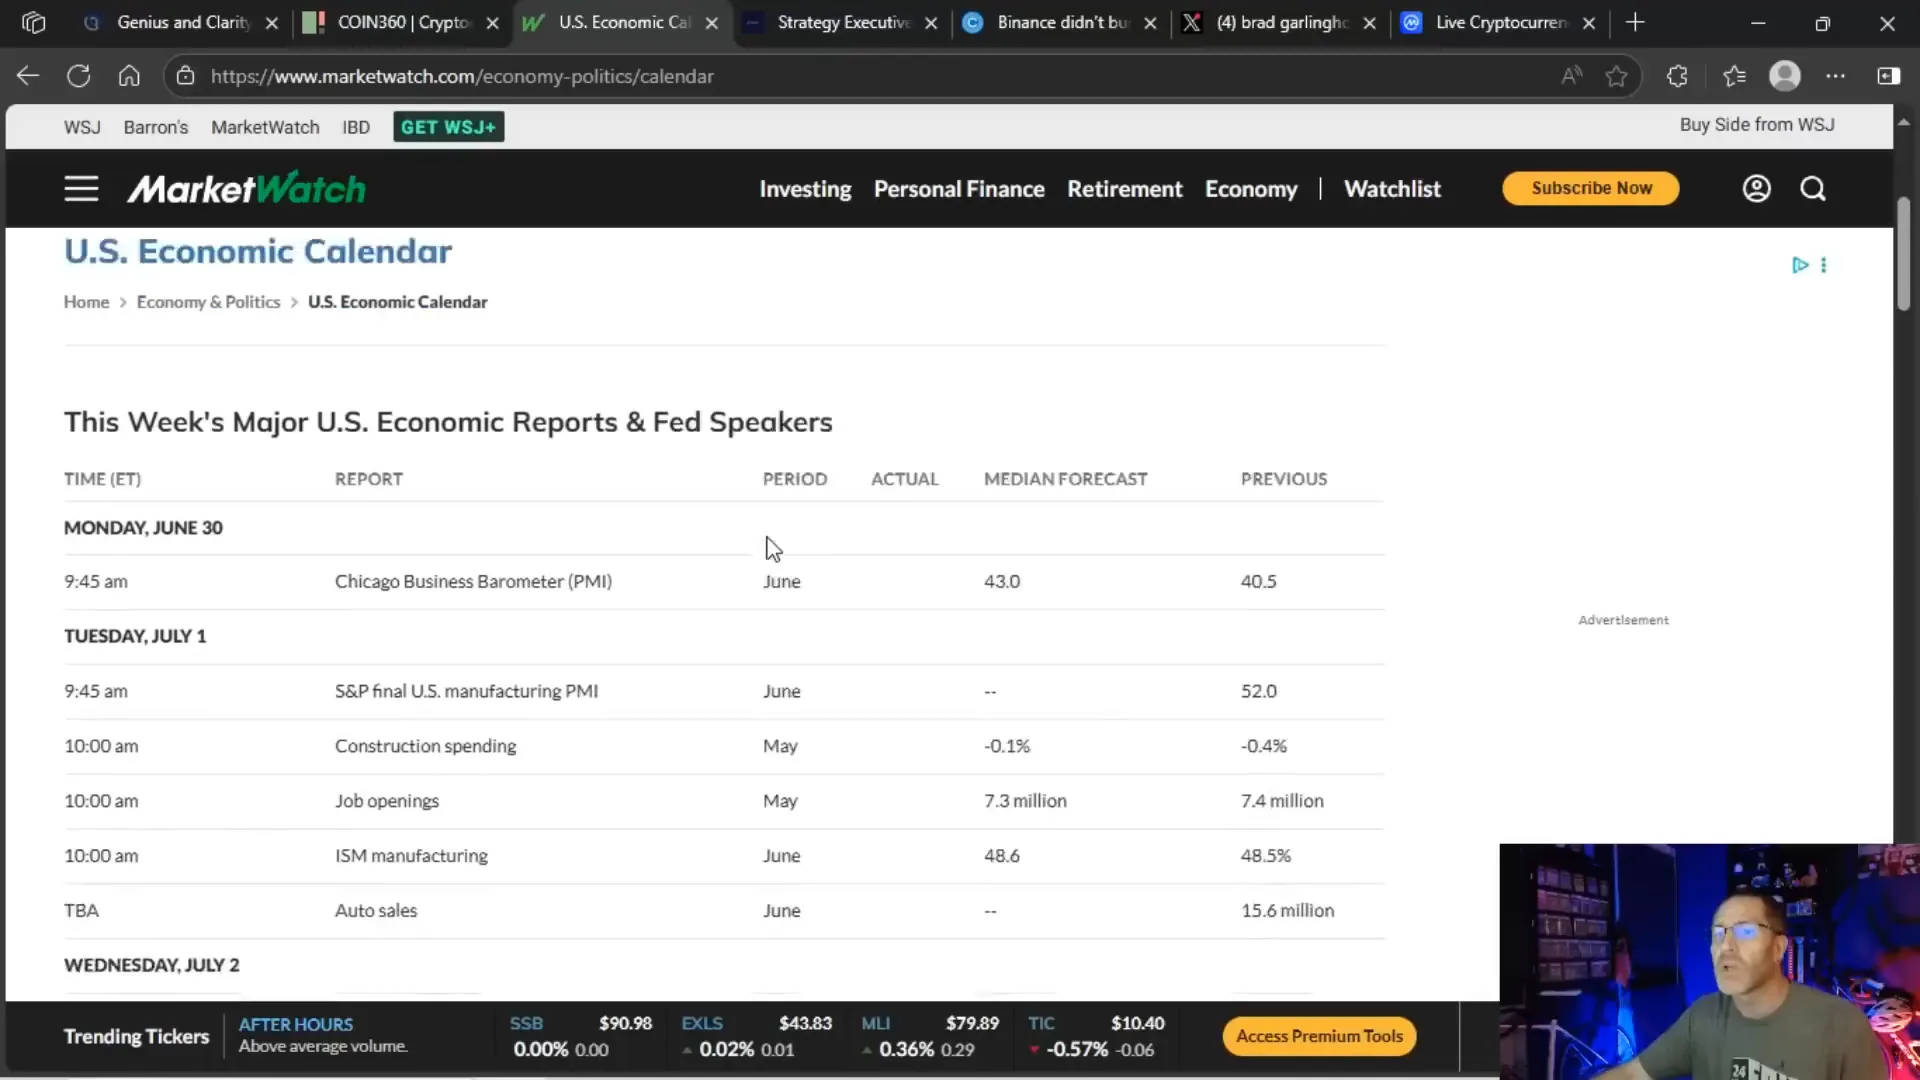Open ad options three-dot icon
This screenshot has width=1920, height=1080.
click(1824, 265)
